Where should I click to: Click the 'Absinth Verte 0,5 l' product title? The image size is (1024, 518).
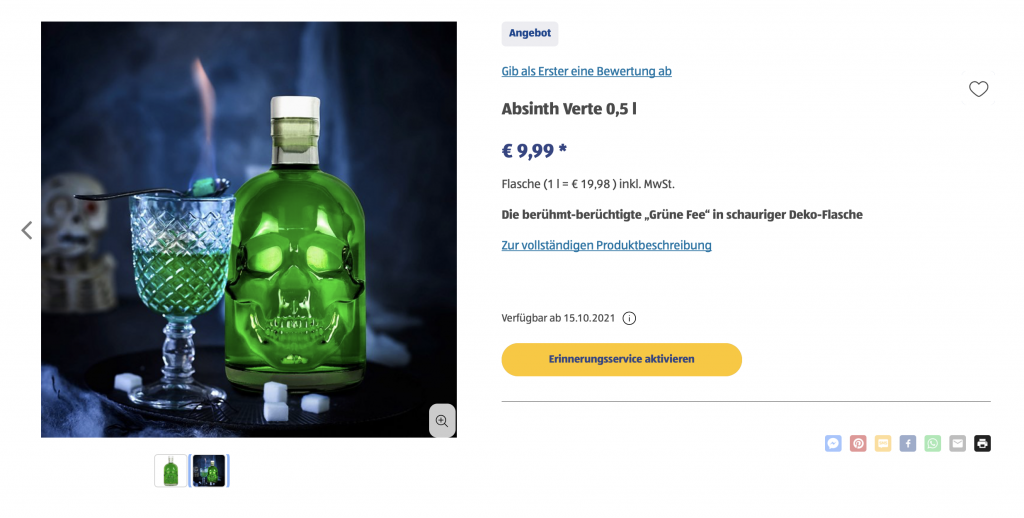pyautogui.click(x=569, y=108)
